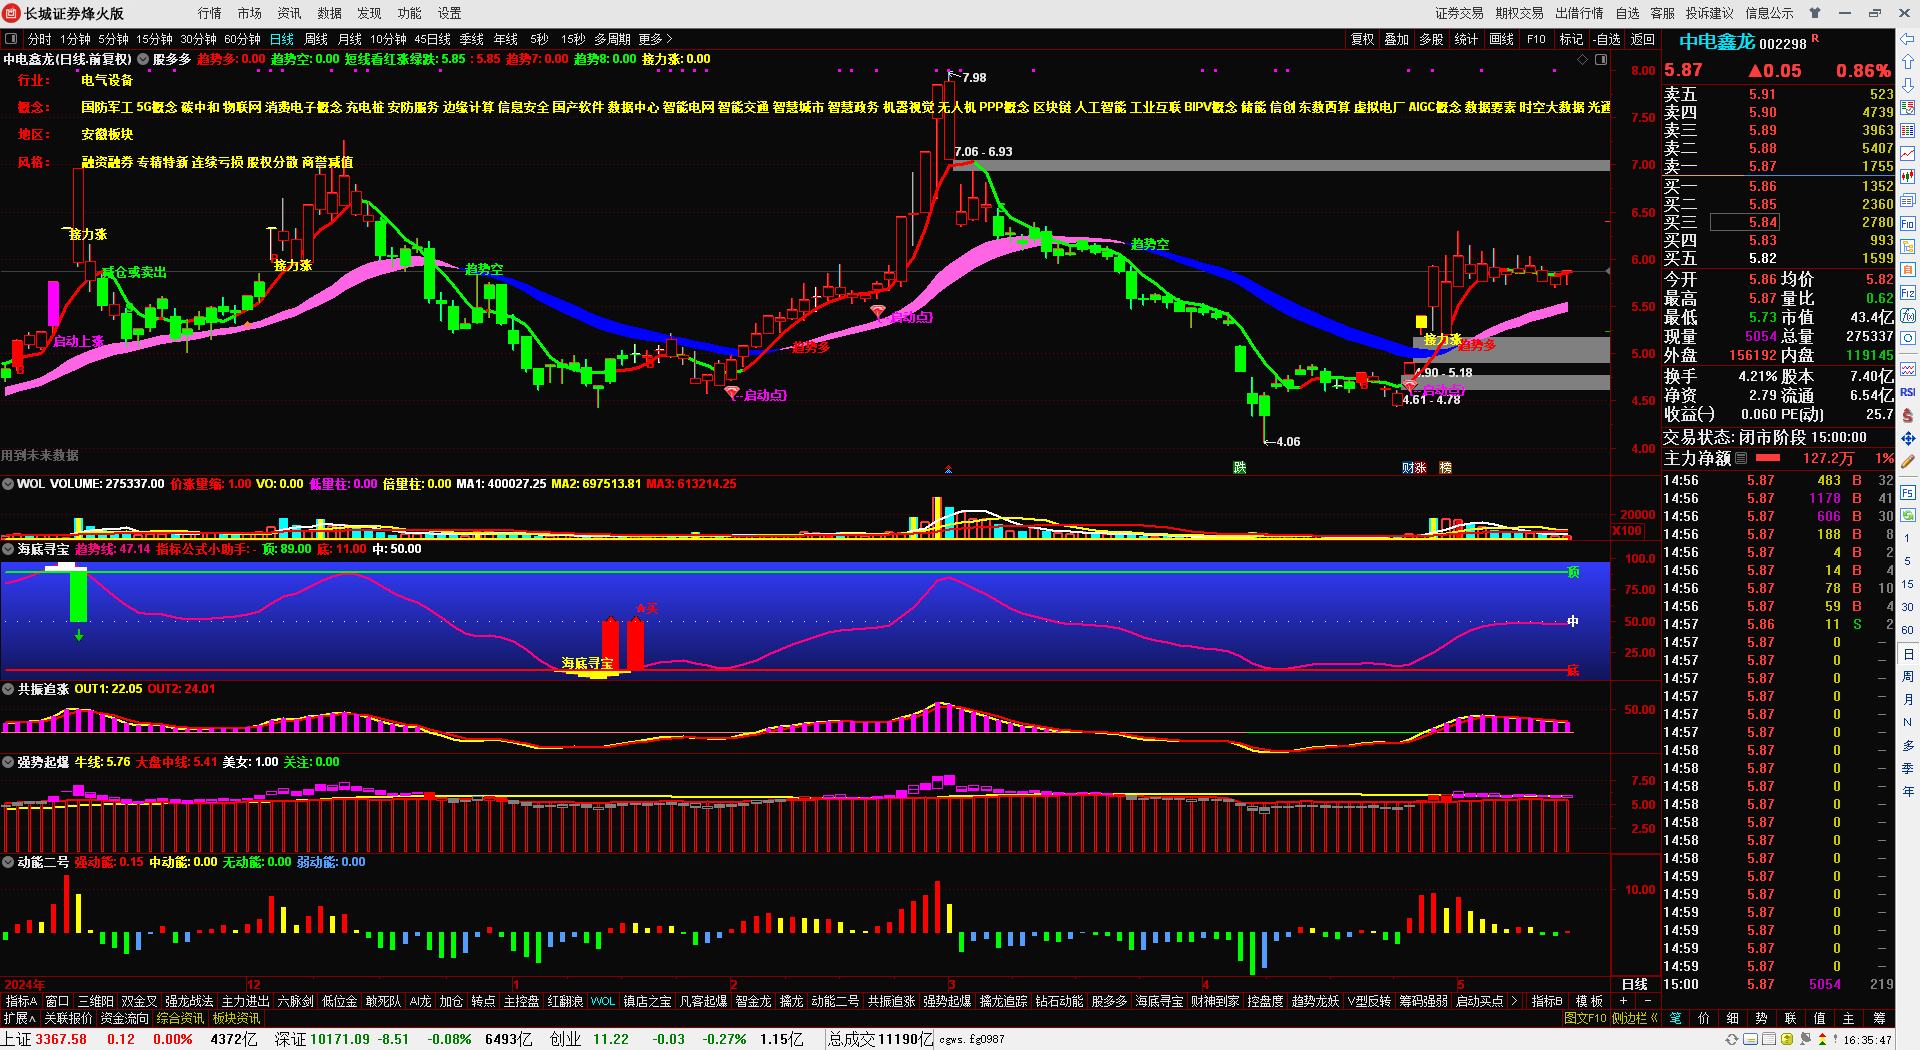Screen dimensions: 1920x1050
Task: Expand the 扩展 panel toggle
Action: [20, 1018]
